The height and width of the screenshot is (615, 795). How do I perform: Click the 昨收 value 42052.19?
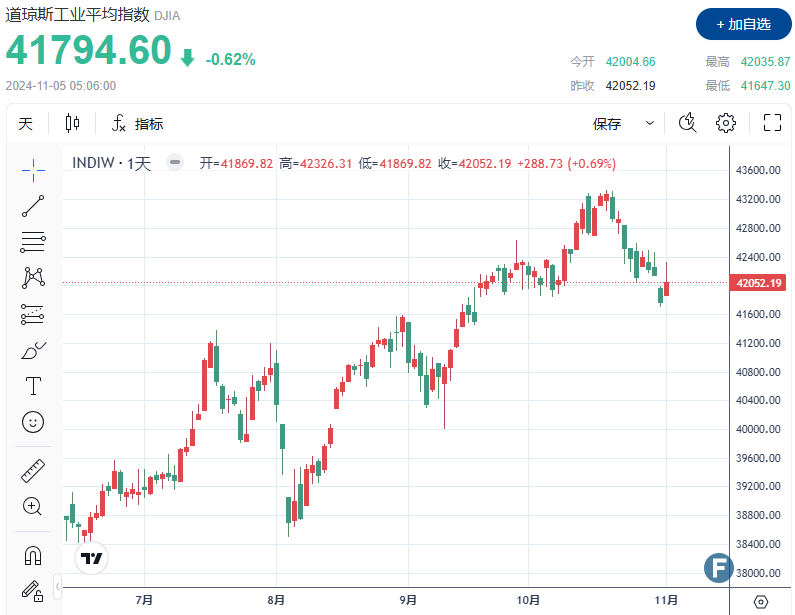coord(630,86)
